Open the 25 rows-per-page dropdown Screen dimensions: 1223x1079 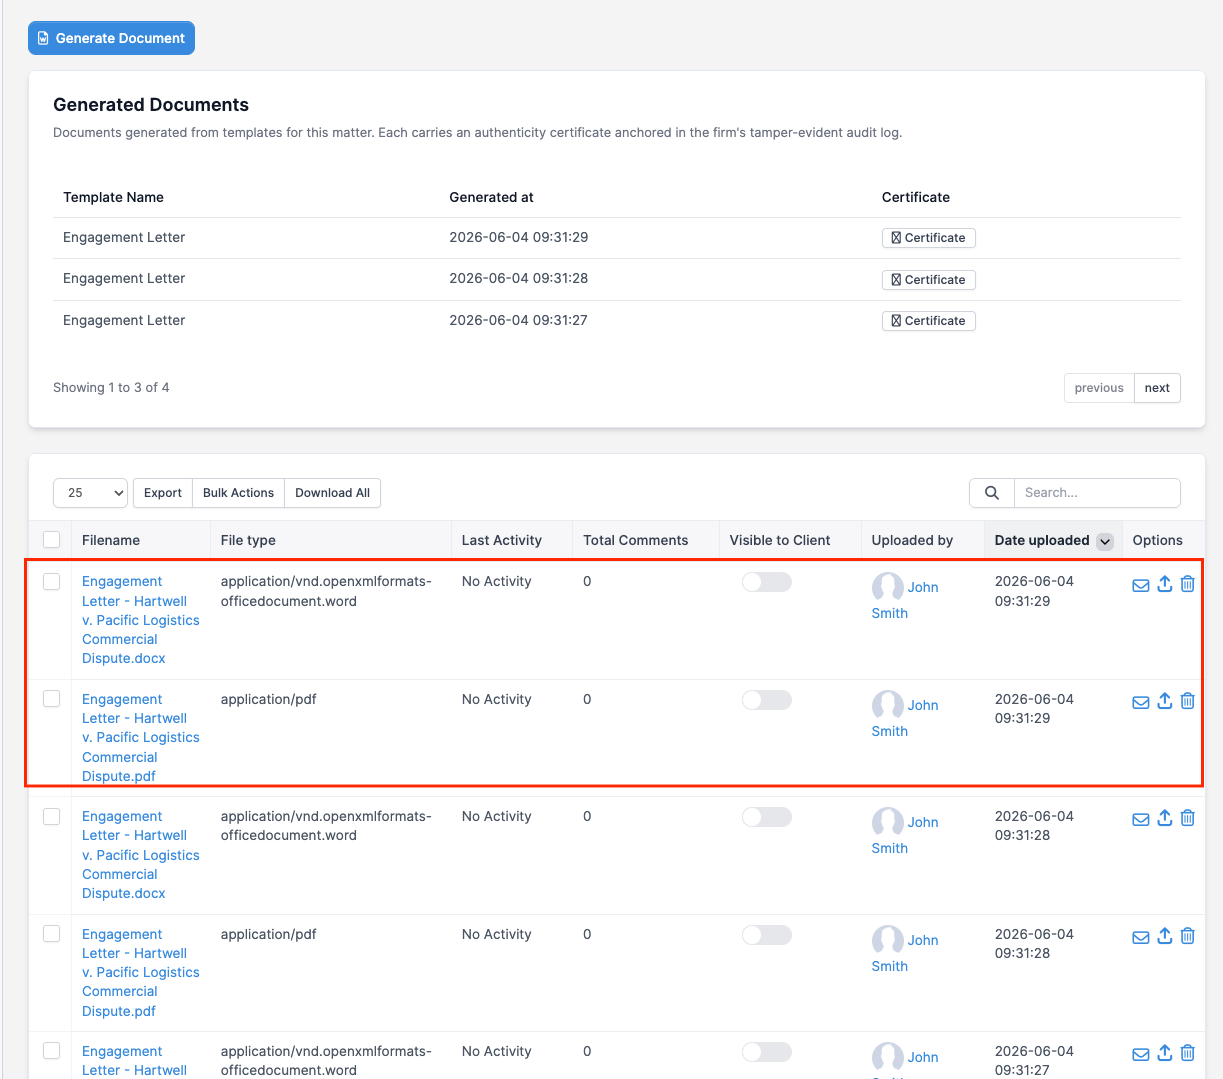coord(91,493)
